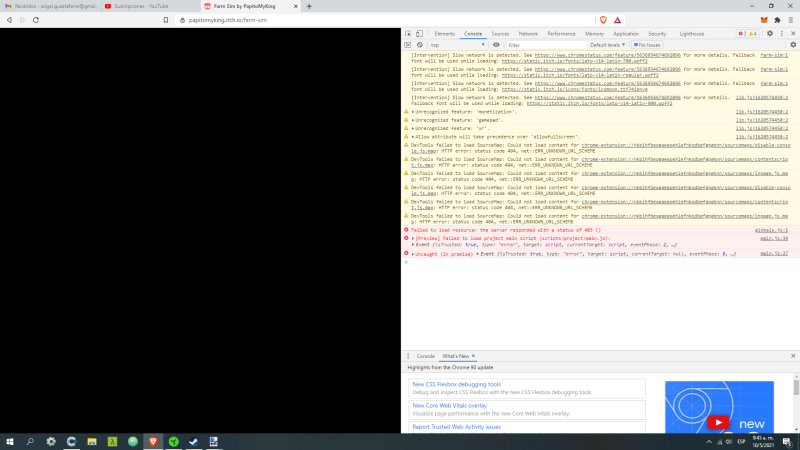Viewport: 800px width, 450px height.
Task: Expand the "Allow attribute will take precedence" warning
Action: pyautogui.click(x=413, y=137)
